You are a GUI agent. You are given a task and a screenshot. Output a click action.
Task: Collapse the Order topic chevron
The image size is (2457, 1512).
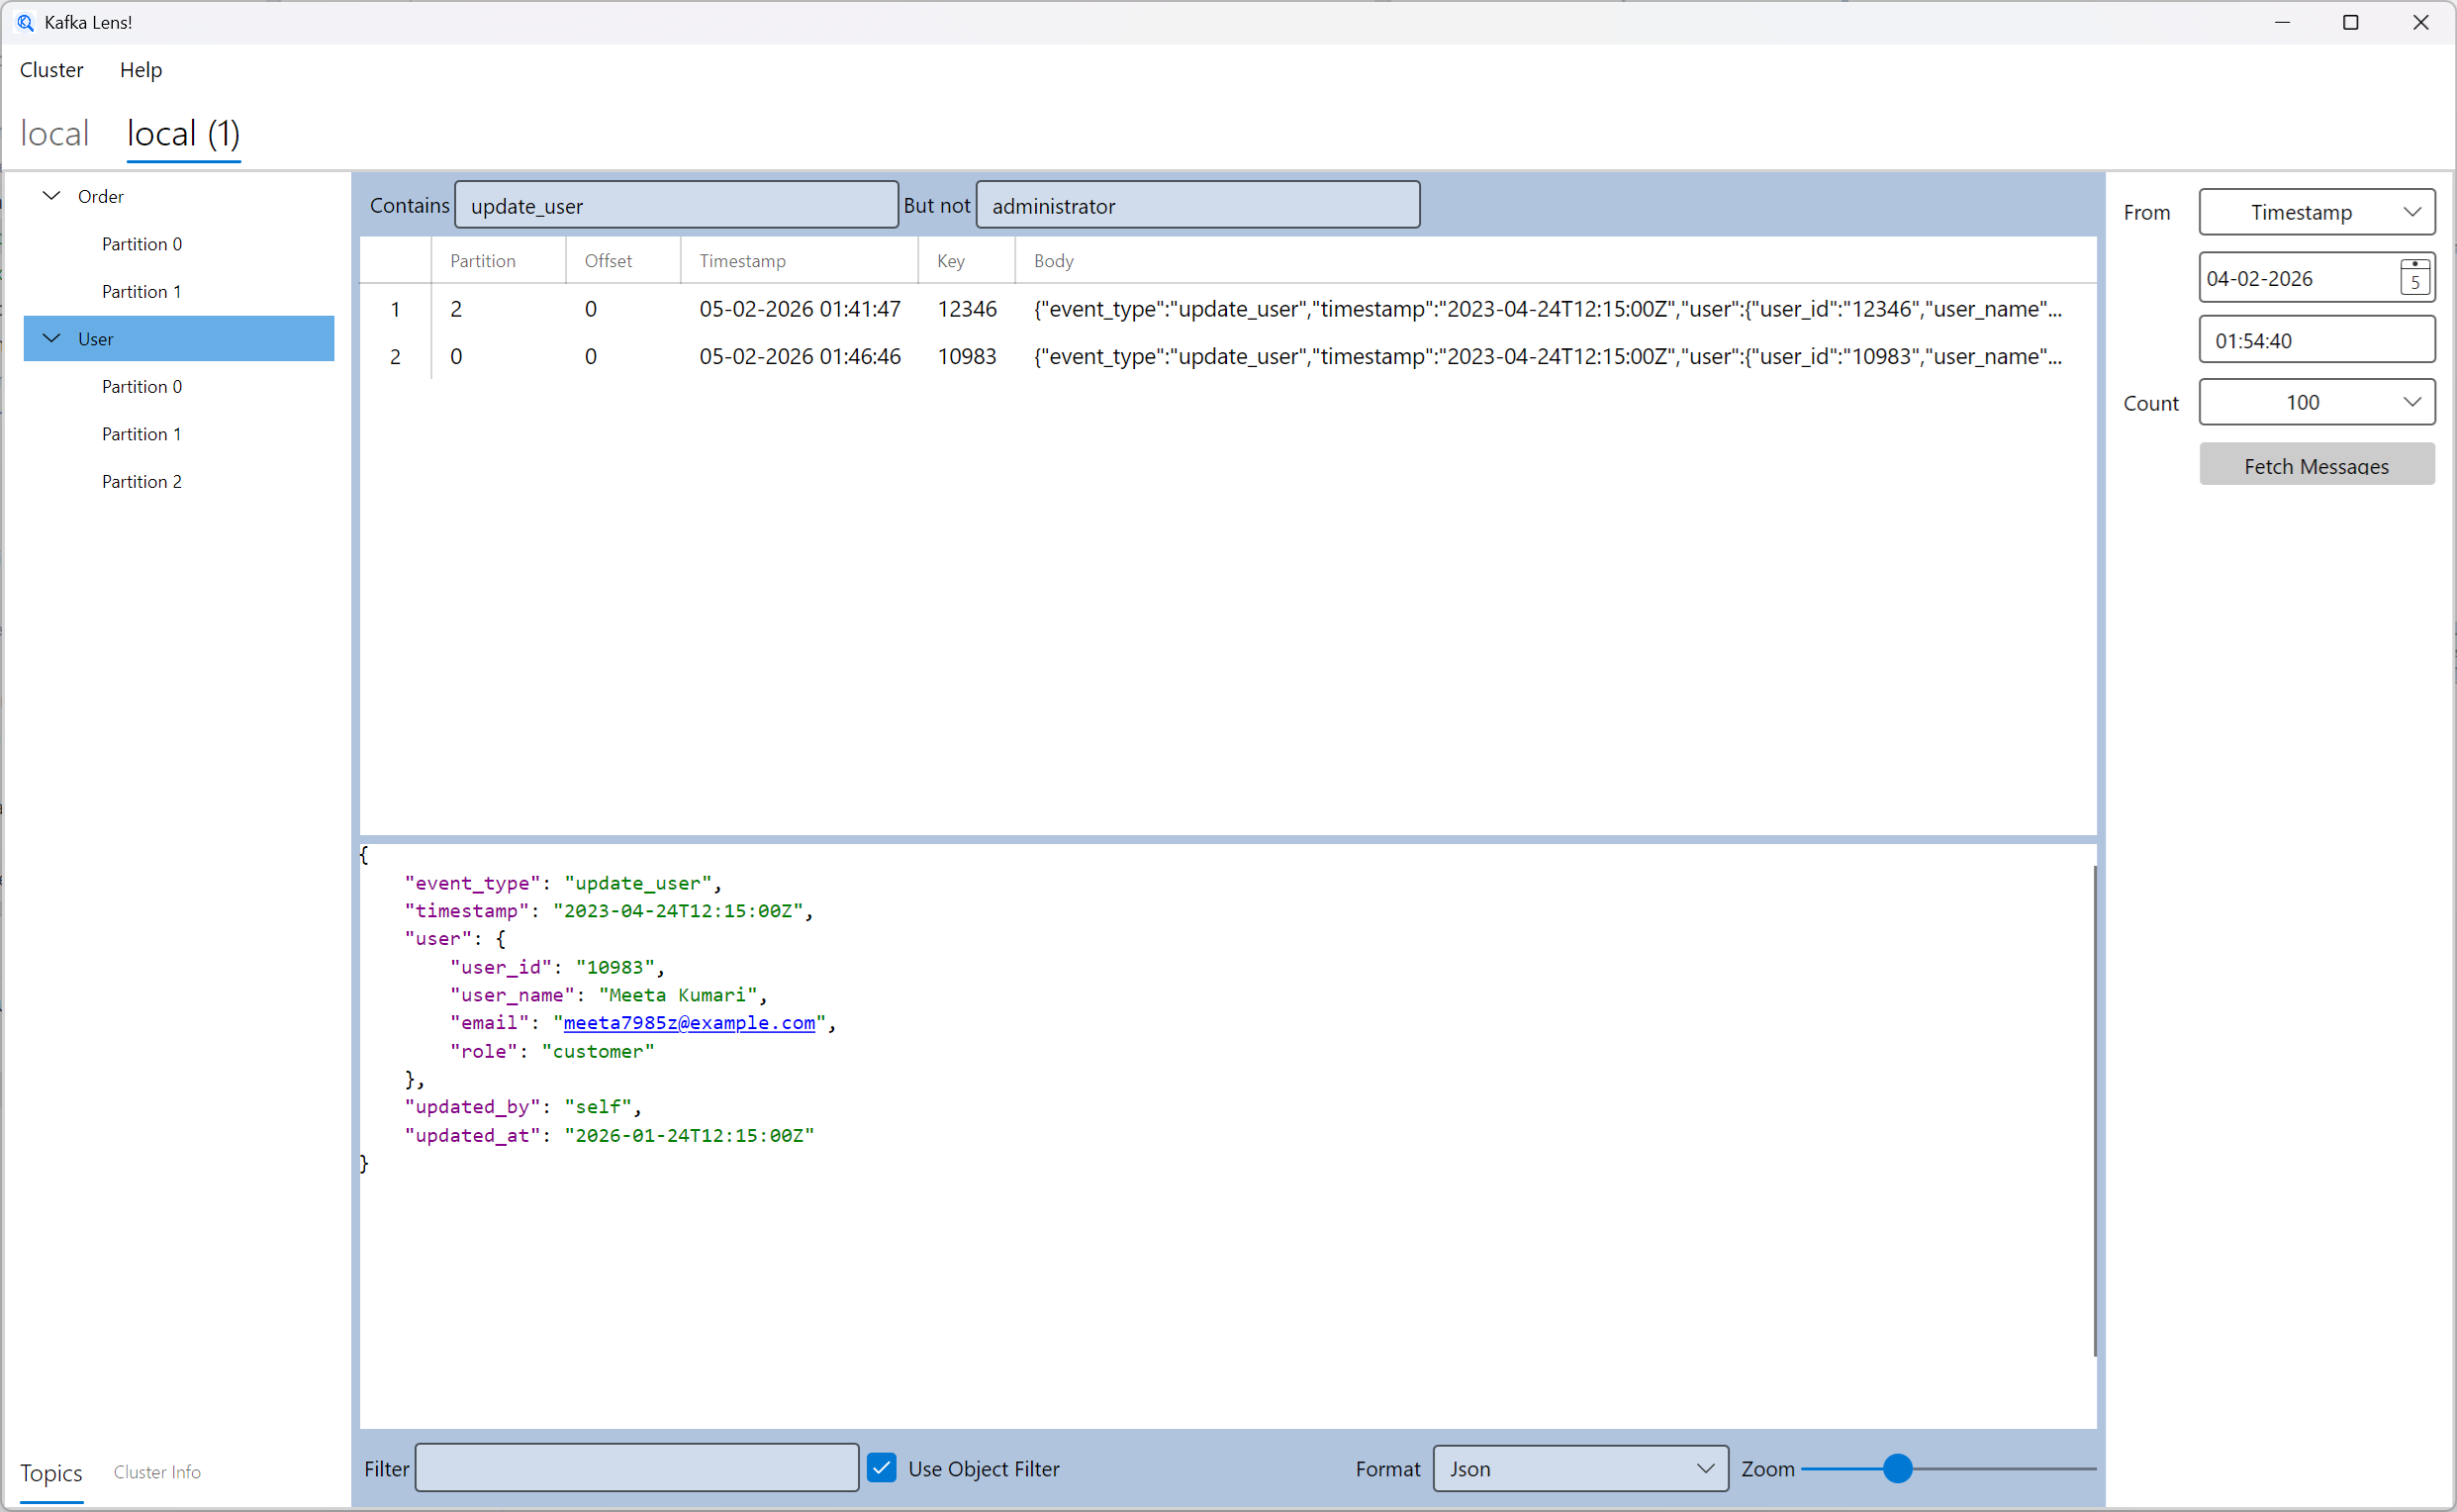(52, 196)
